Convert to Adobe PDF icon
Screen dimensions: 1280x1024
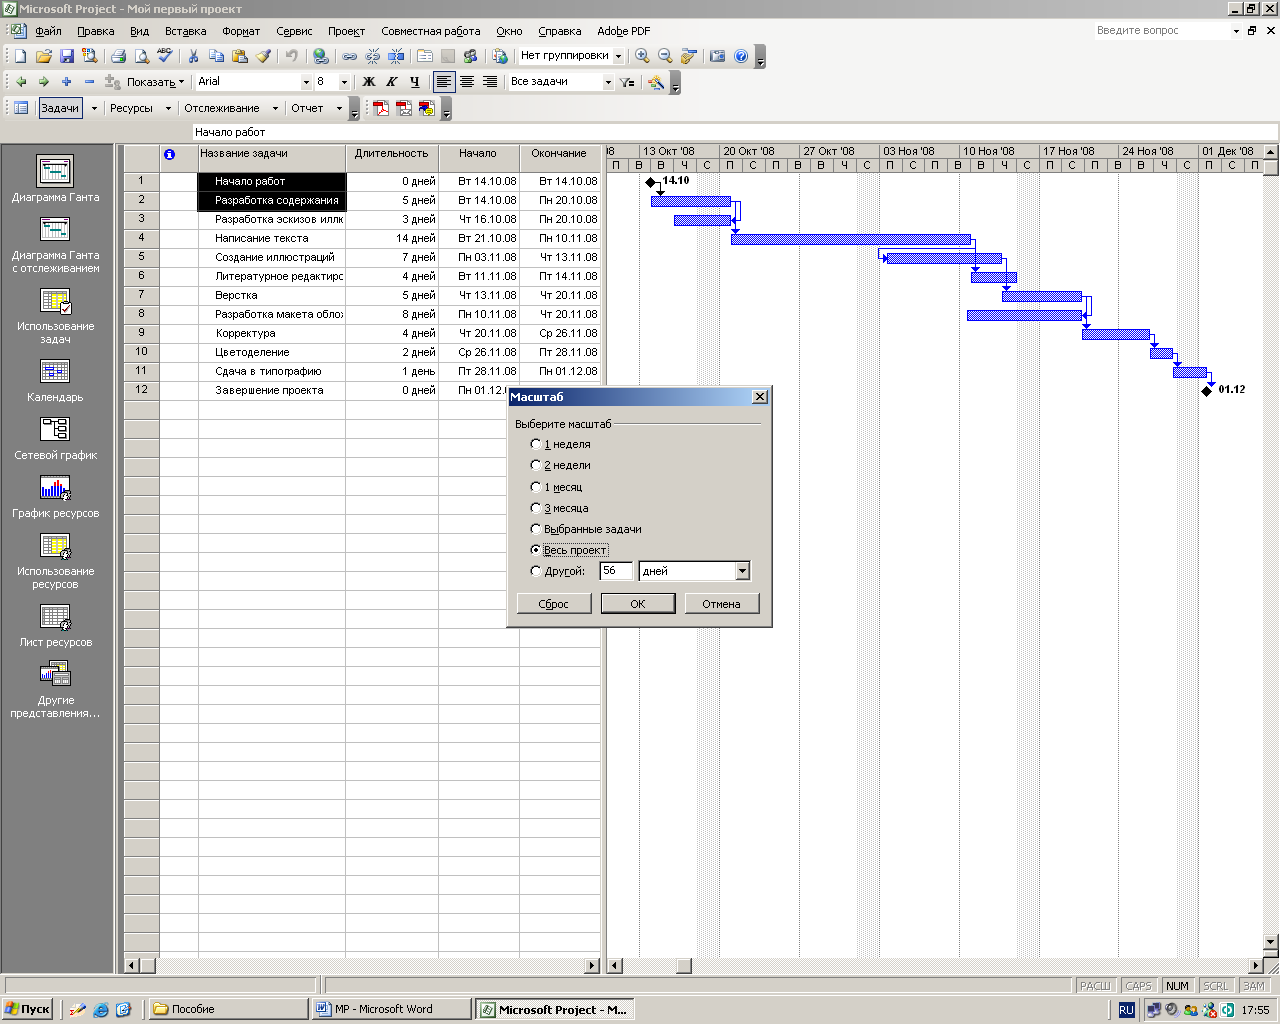tap(381, 108)
